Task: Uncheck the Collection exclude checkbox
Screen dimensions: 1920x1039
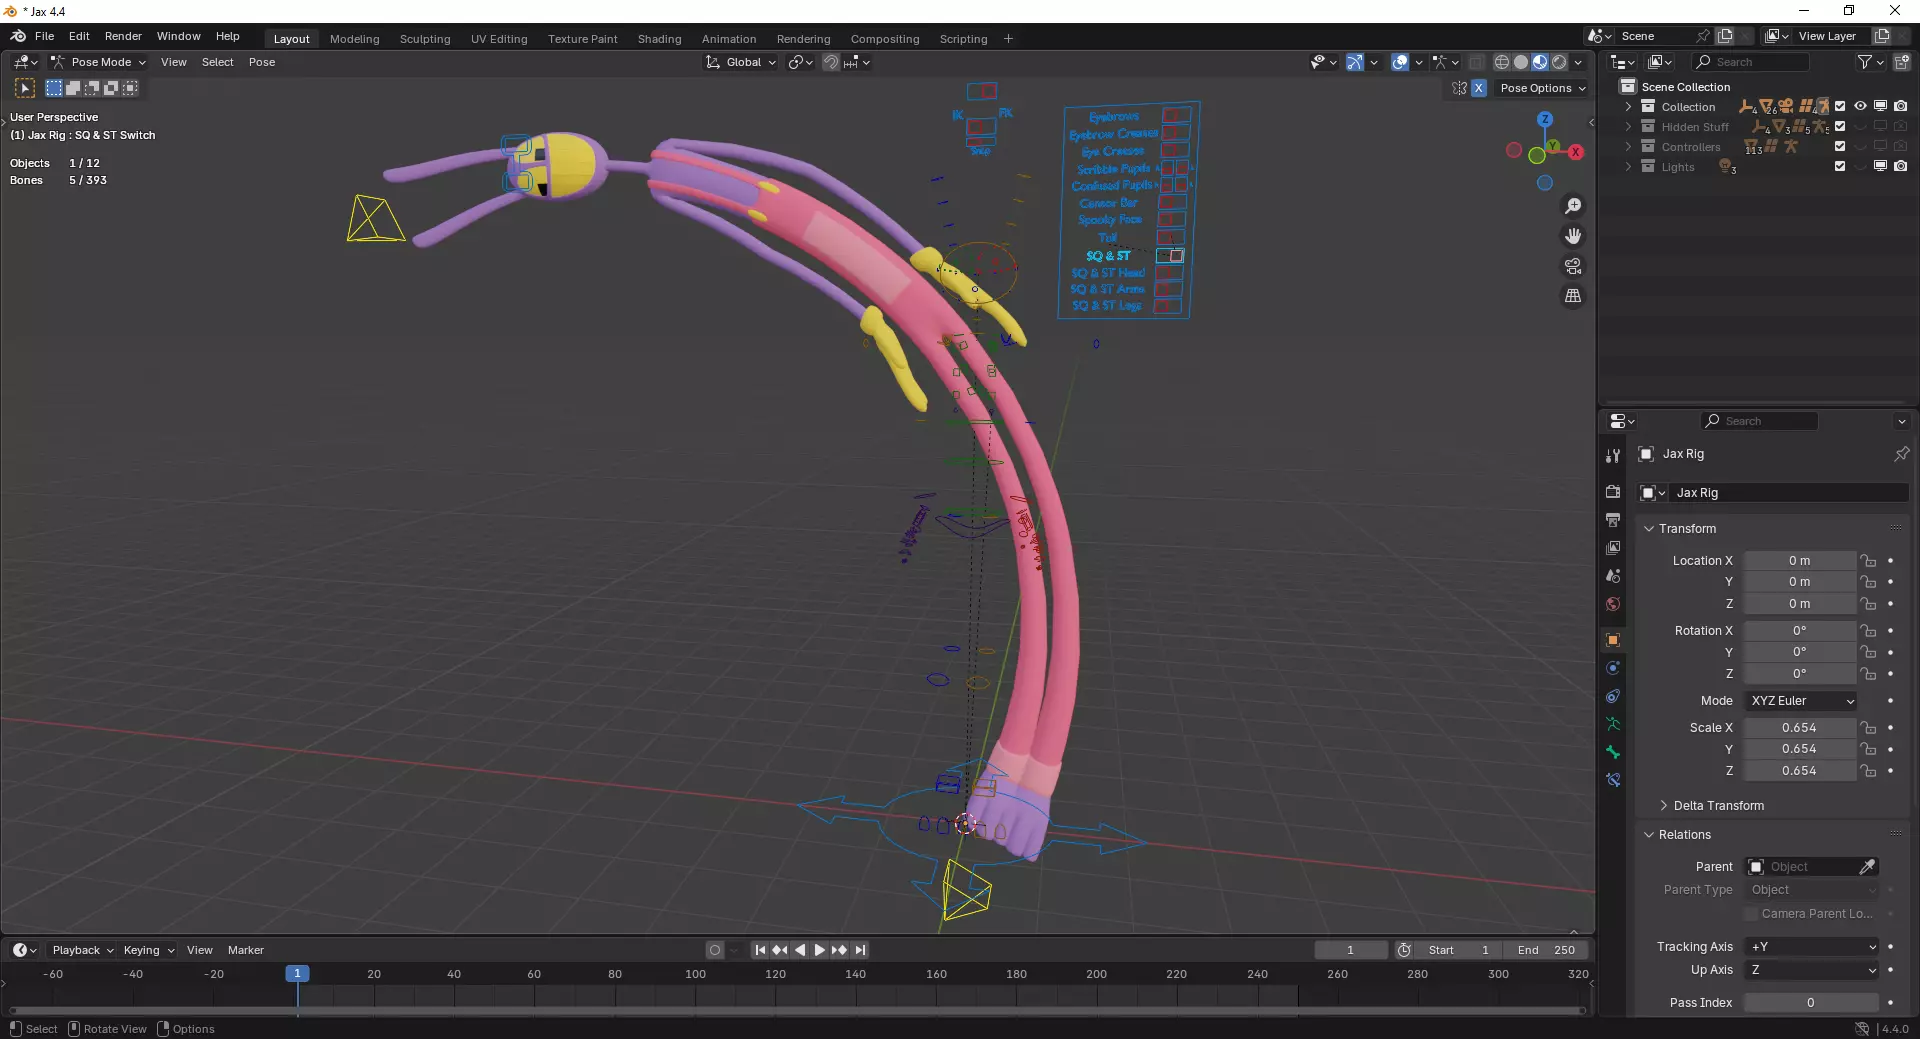Action: tap(1840, 106)
